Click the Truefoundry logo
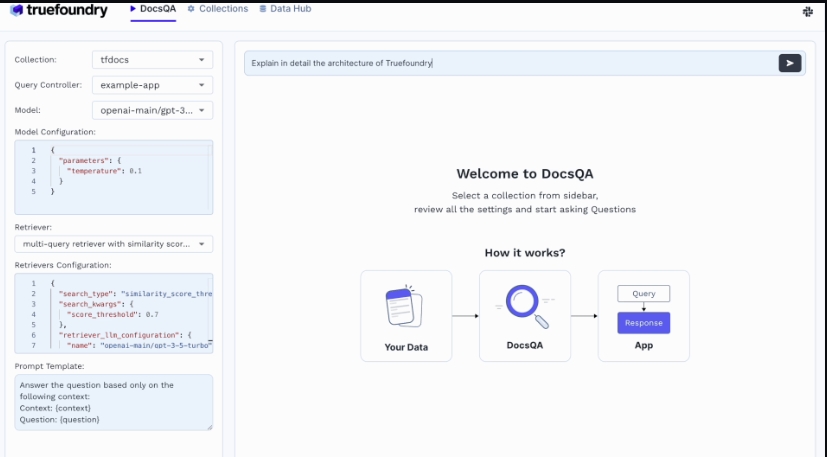This screenshot has width=827, height=457. pyautogui.click(x=58, y=10)
